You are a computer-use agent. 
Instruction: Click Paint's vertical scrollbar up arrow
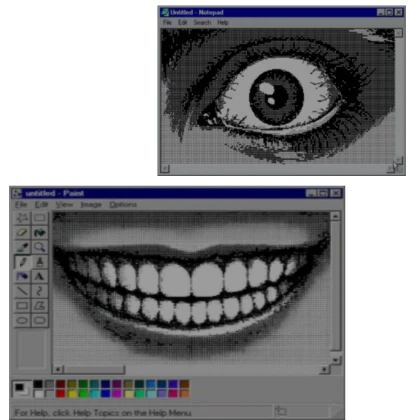click(x=335, y=216)
